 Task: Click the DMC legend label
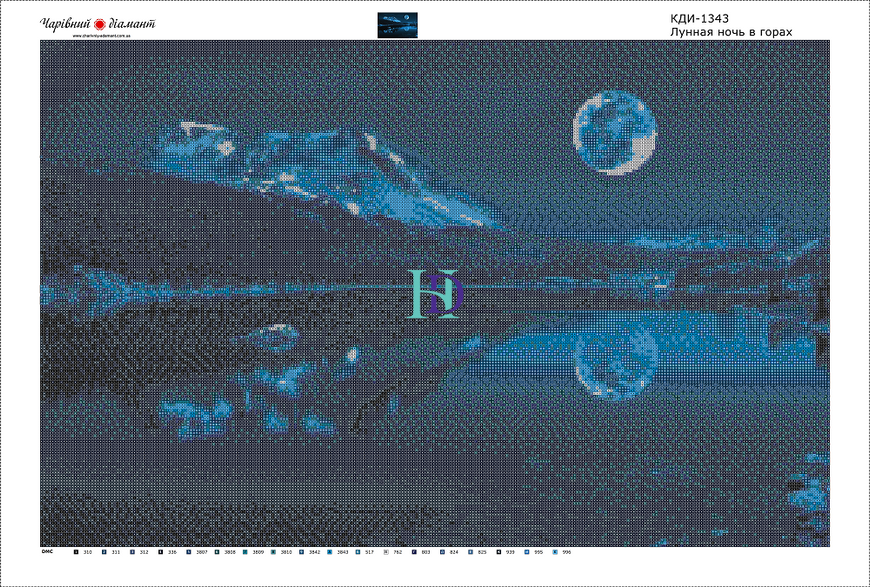(47, 552)
